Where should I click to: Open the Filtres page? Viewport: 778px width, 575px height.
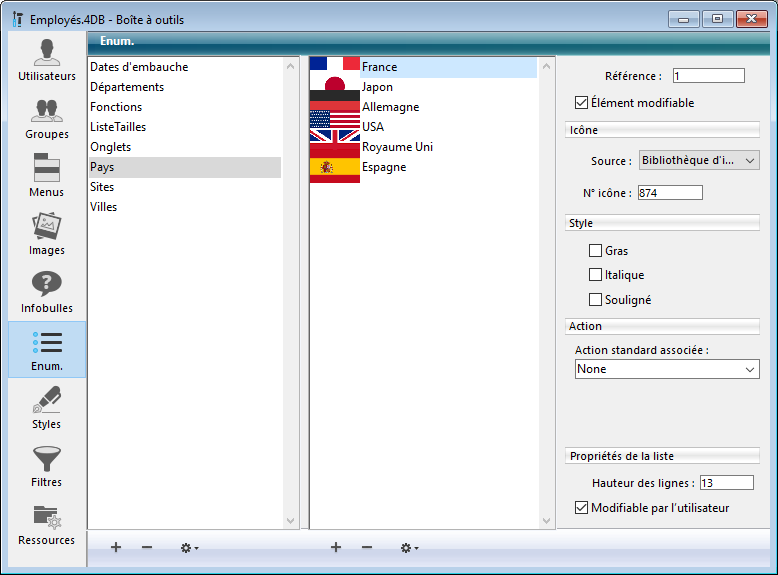pyautogui.click(x=46, y=466)
